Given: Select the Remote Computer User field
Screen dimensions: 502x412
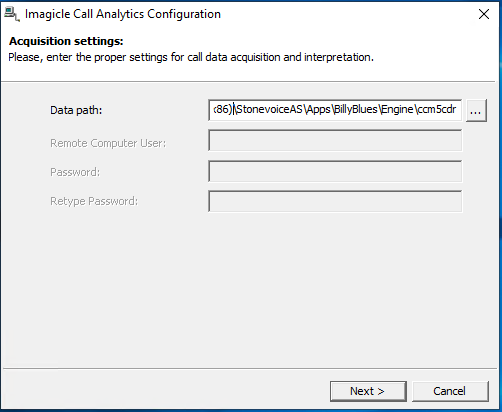Looking at the screenshot, I should pos(335,140).
